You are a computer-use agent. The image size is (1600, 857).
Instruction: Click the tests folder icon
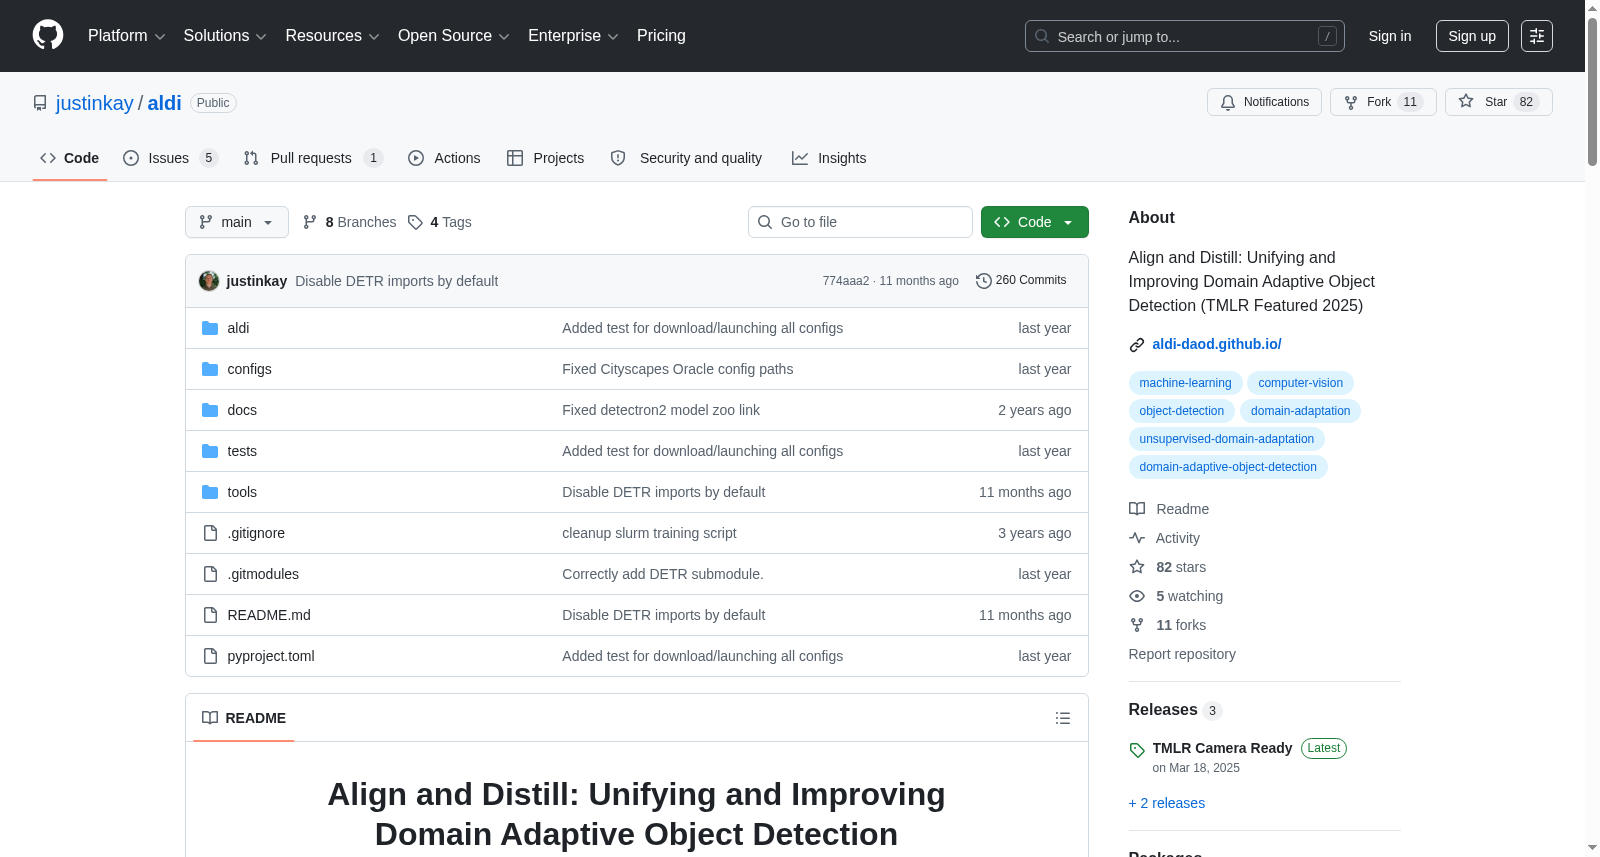(x=210, y=451)
